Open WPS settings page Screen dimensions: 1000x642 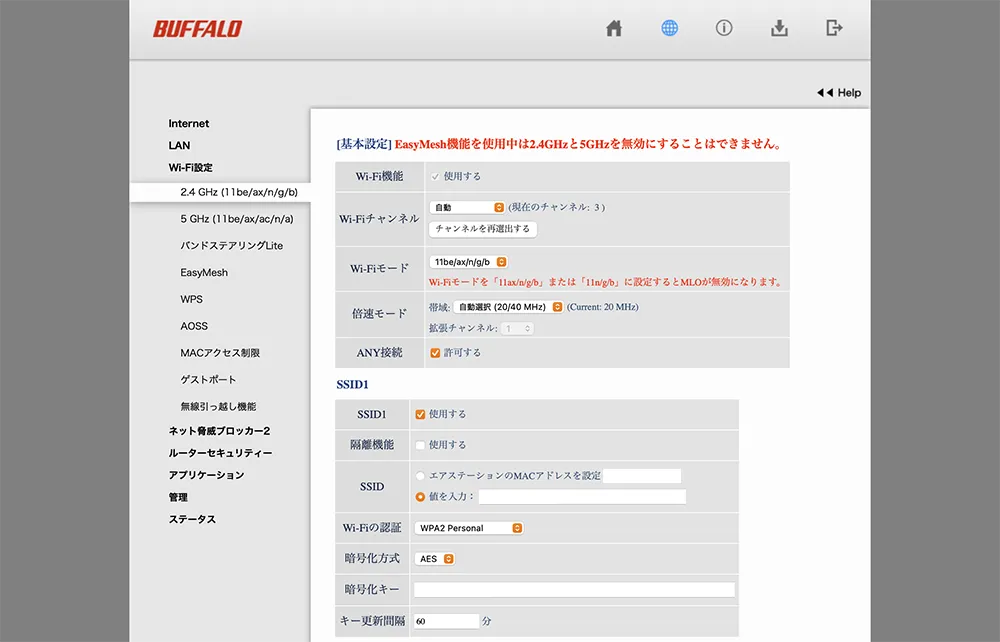click(191, 299)
